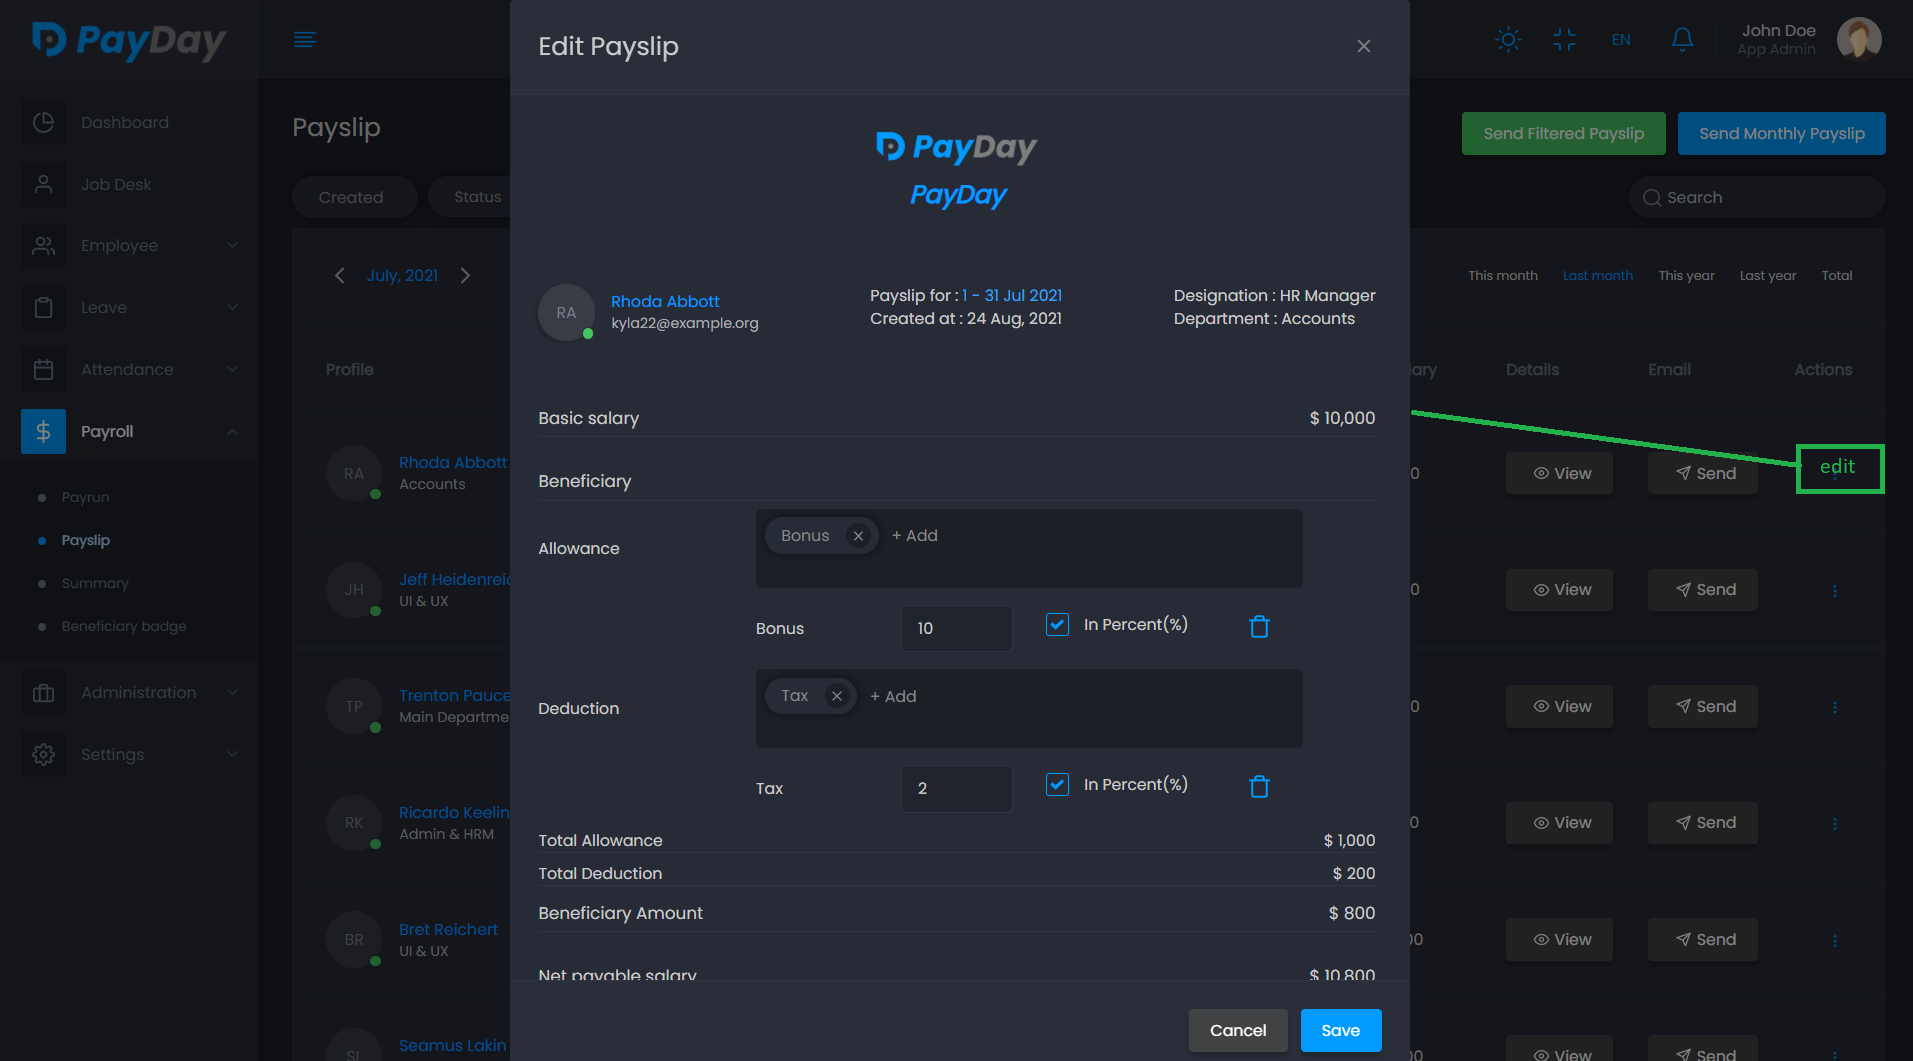Cancel editing the payslip
The height and width of the screenshot is (1061, 1913).
pyautogui.click(x=1237, y=1030)
